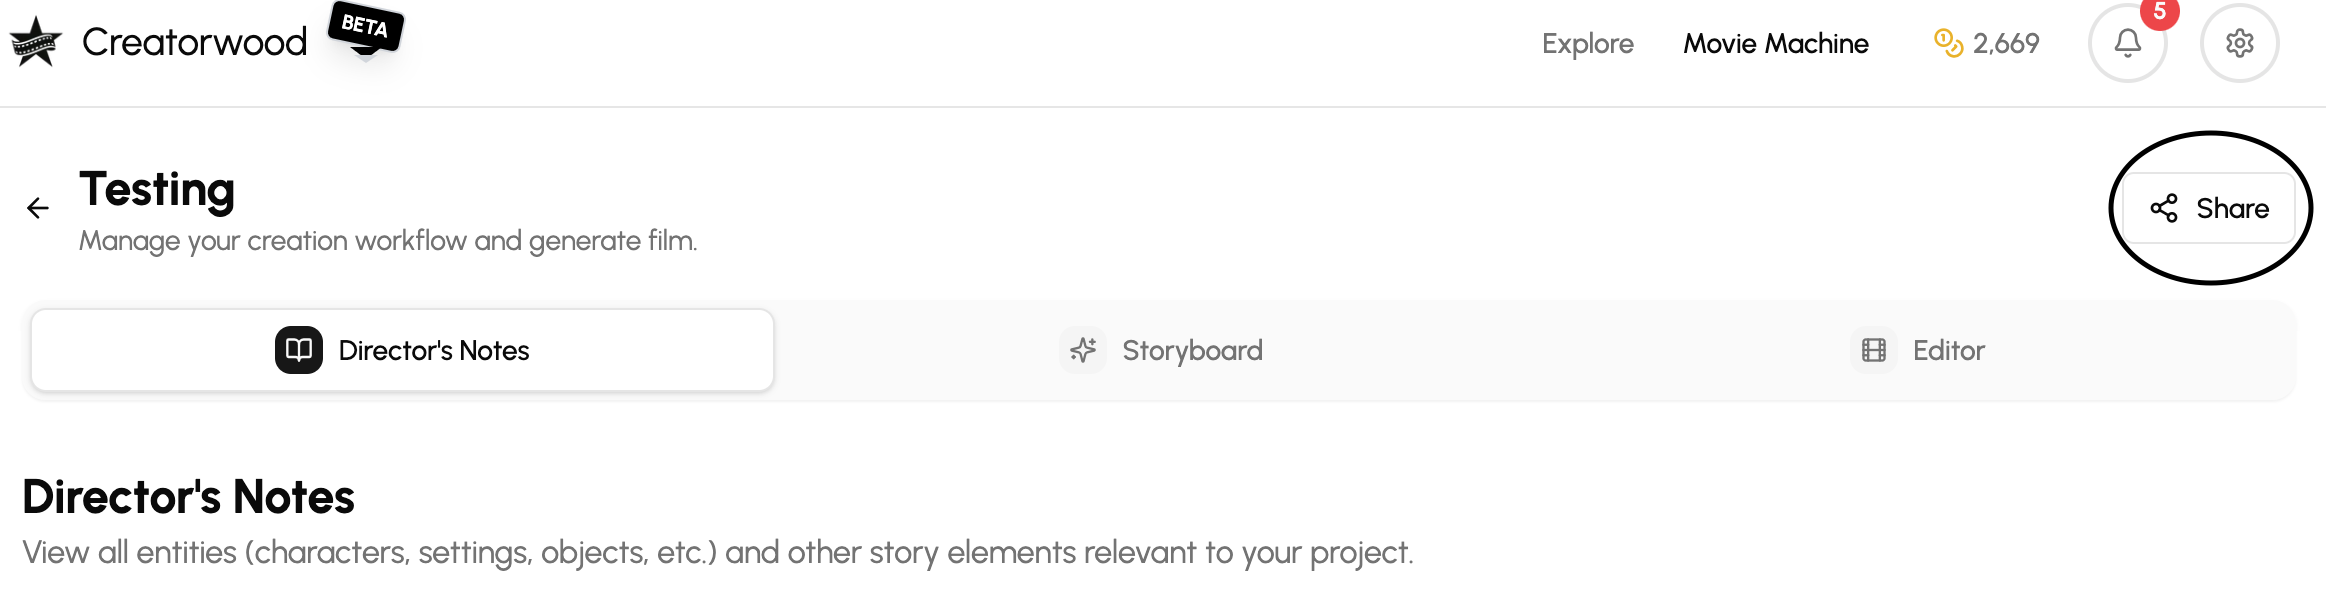Click the BETA badge
This screenshot has width=2326, height=598.
(365, 26)
